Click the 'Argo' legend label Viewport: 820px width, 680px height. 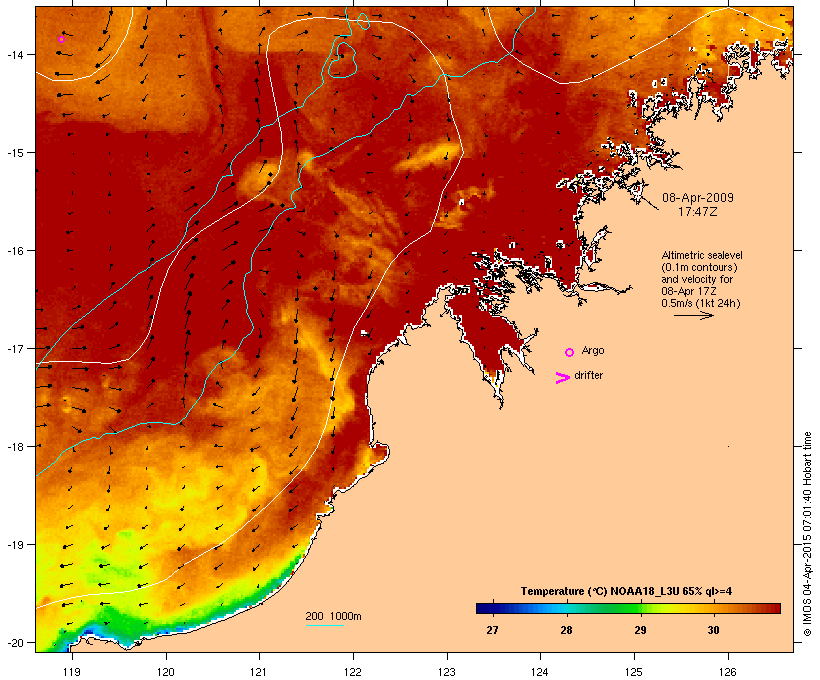click(593, 350)
